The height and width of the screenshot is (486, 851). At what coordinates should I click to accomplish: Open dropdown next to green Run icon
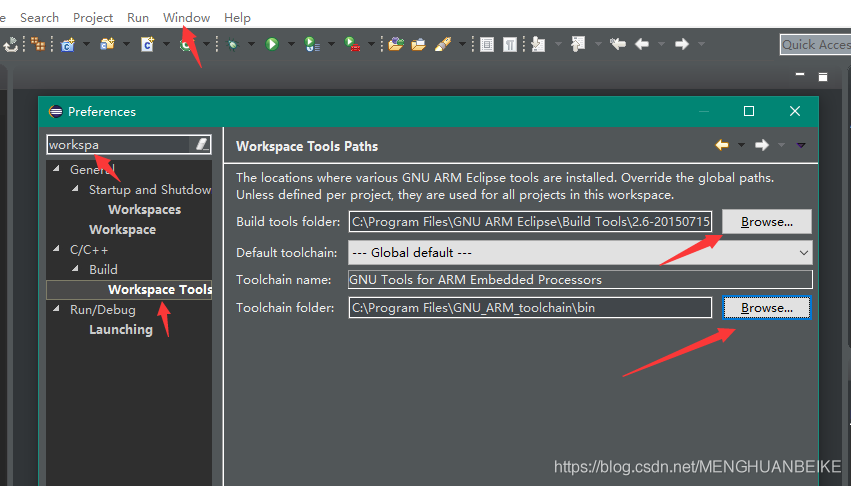[291, 44]
